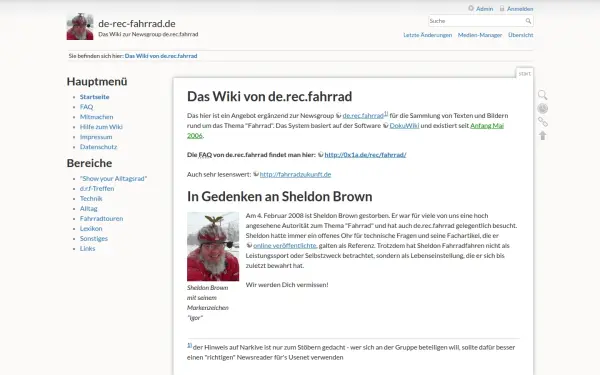Image resolution: width=600 pixels, height=375 pixels.
Task: Click the back to top arrow icon
Action: click(x=543, y=135)
